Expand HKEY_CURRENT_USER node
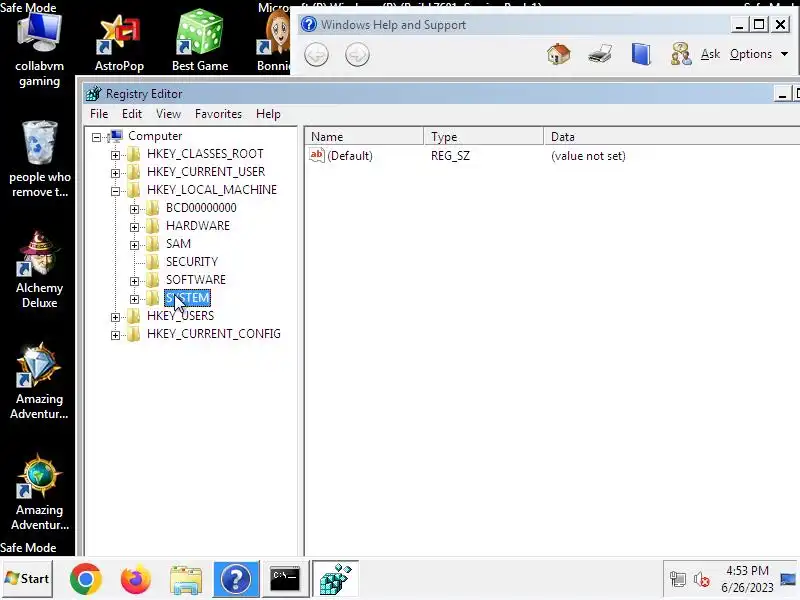The width and height of the screenshot is (800, 600). click(115, 173)
